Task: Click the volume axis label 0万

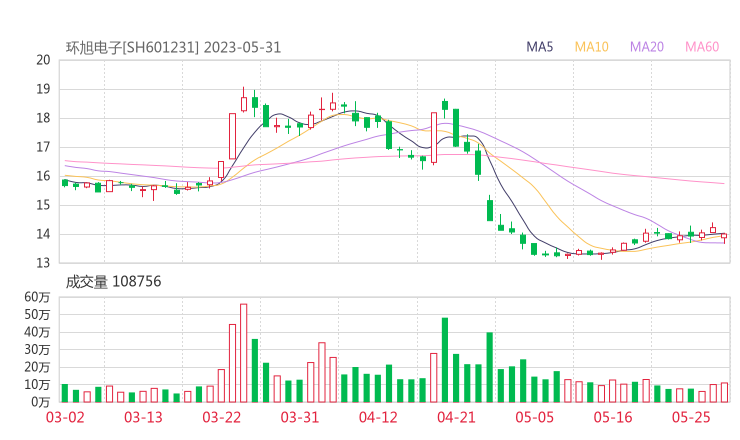Action: 41,402
